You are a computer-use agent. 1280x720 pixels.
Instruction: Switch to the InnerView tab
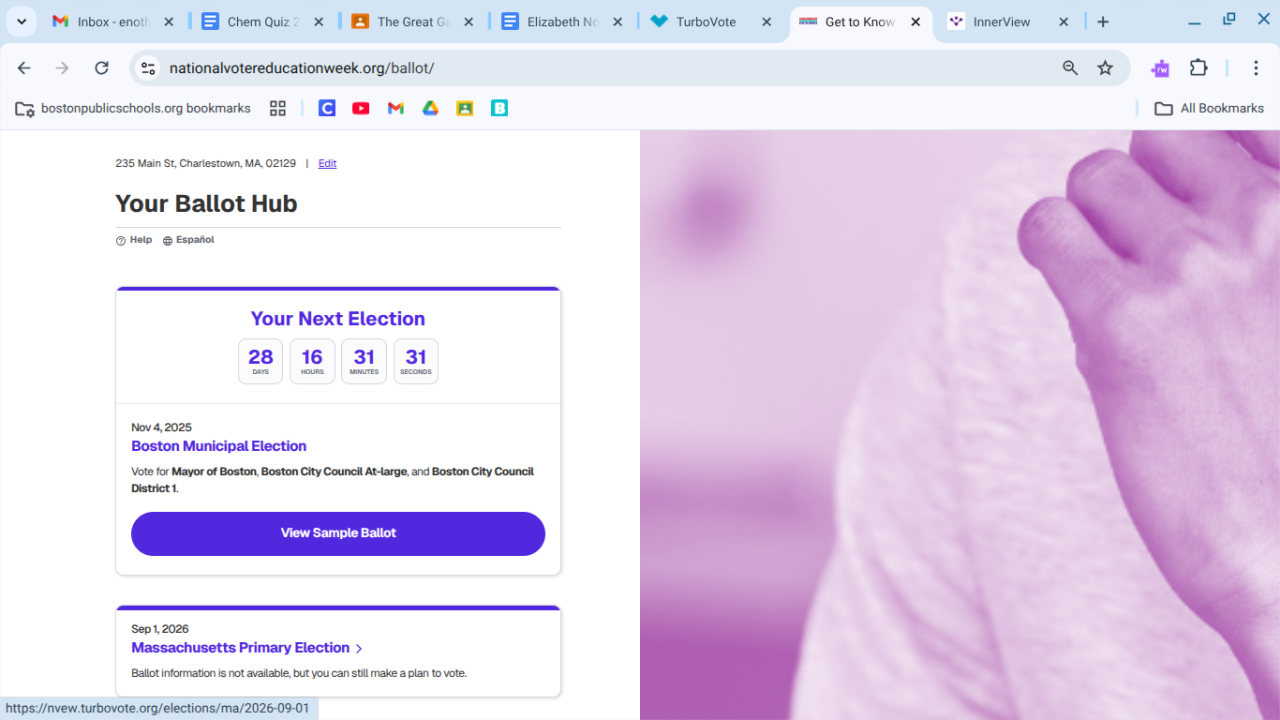(x=1009, y=22)
